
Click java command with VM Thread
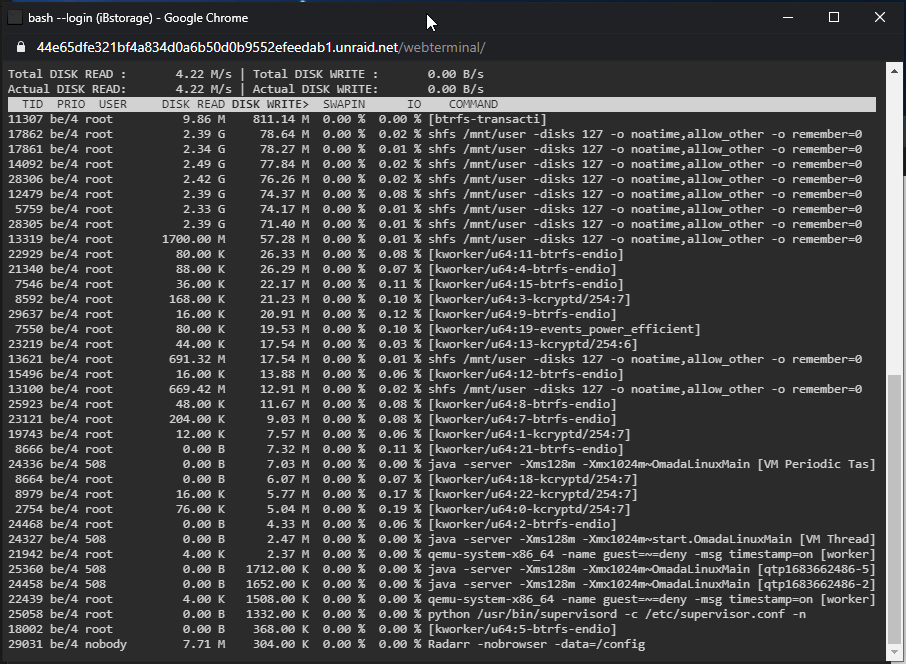coord(652,540)
